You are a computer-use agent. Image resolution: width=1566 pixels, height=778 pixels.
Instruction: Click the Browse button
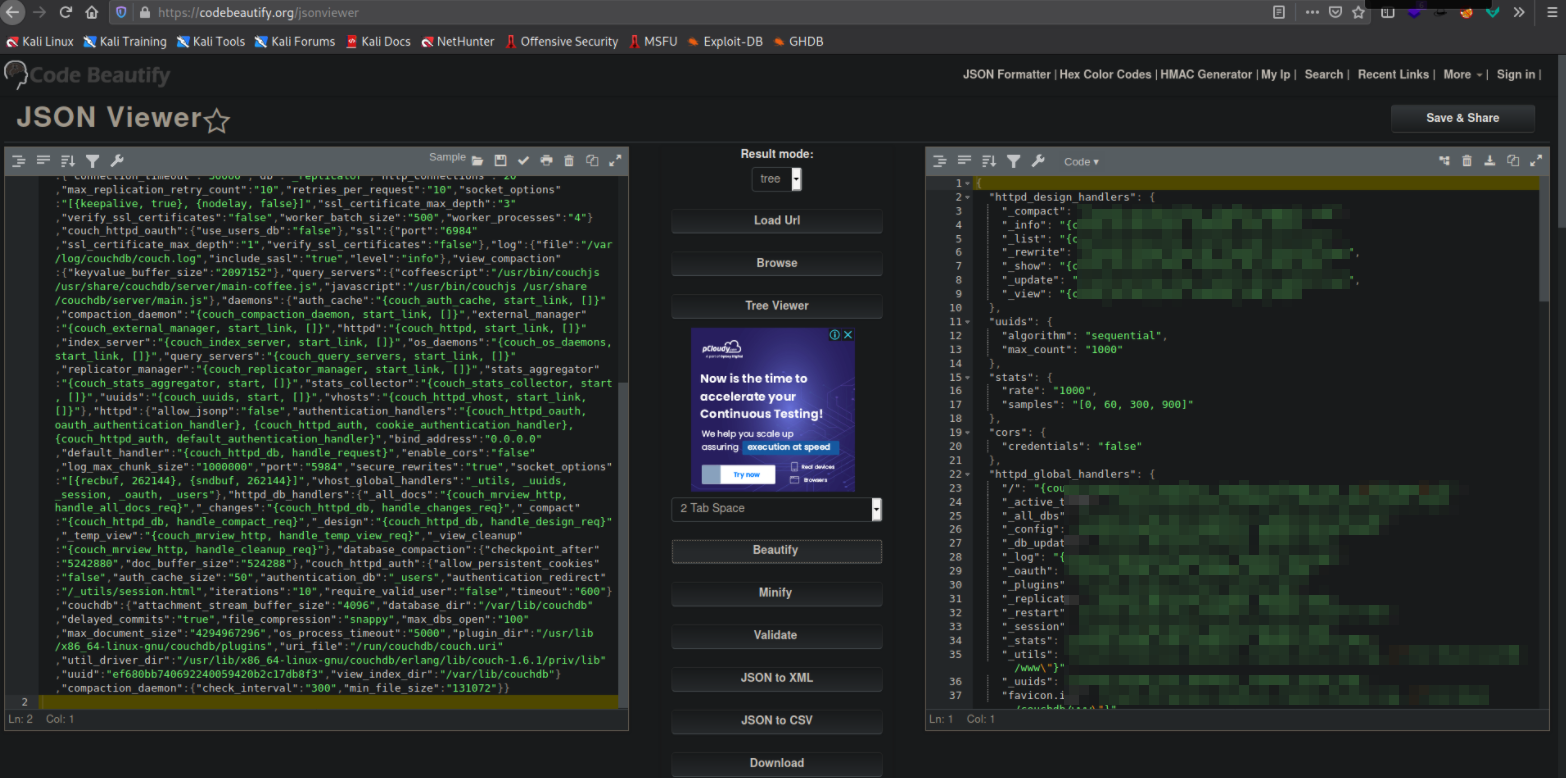point(777,263)
